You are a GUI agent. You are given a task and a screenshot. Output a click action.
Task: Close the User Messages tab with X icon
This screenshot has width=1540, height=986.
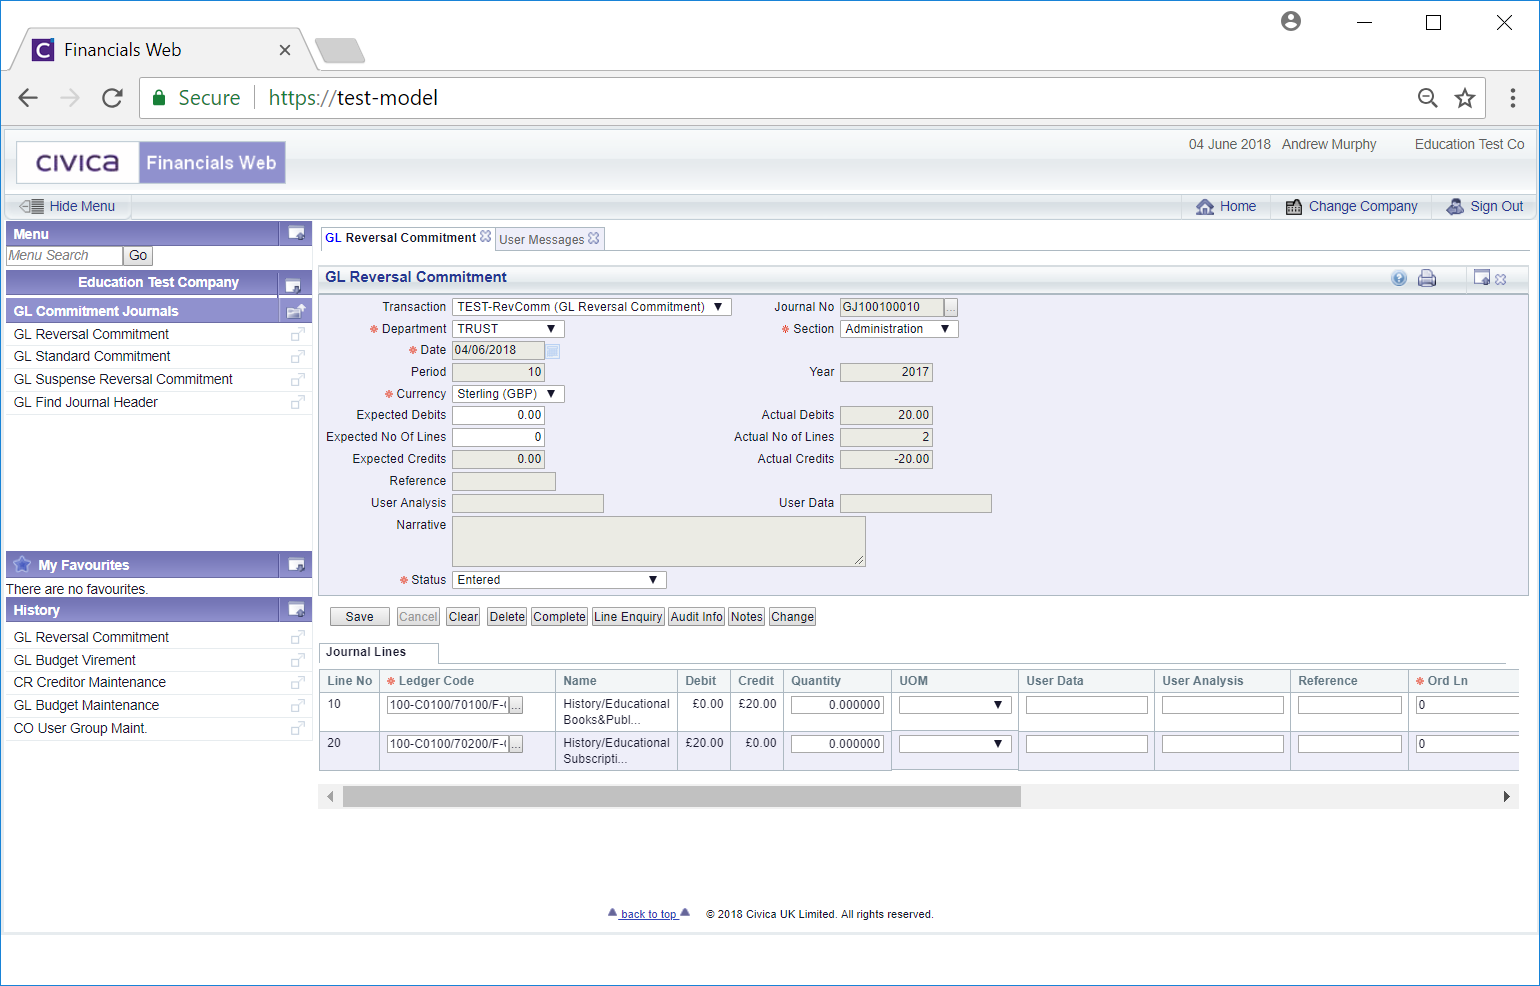pos(594,239)
